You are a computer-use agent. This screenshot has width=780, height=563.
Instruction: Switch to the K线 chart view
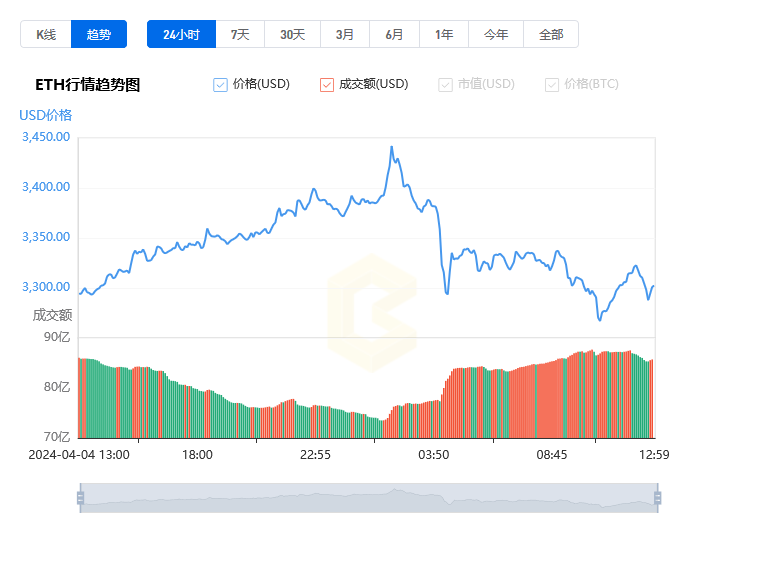[46, 34]
